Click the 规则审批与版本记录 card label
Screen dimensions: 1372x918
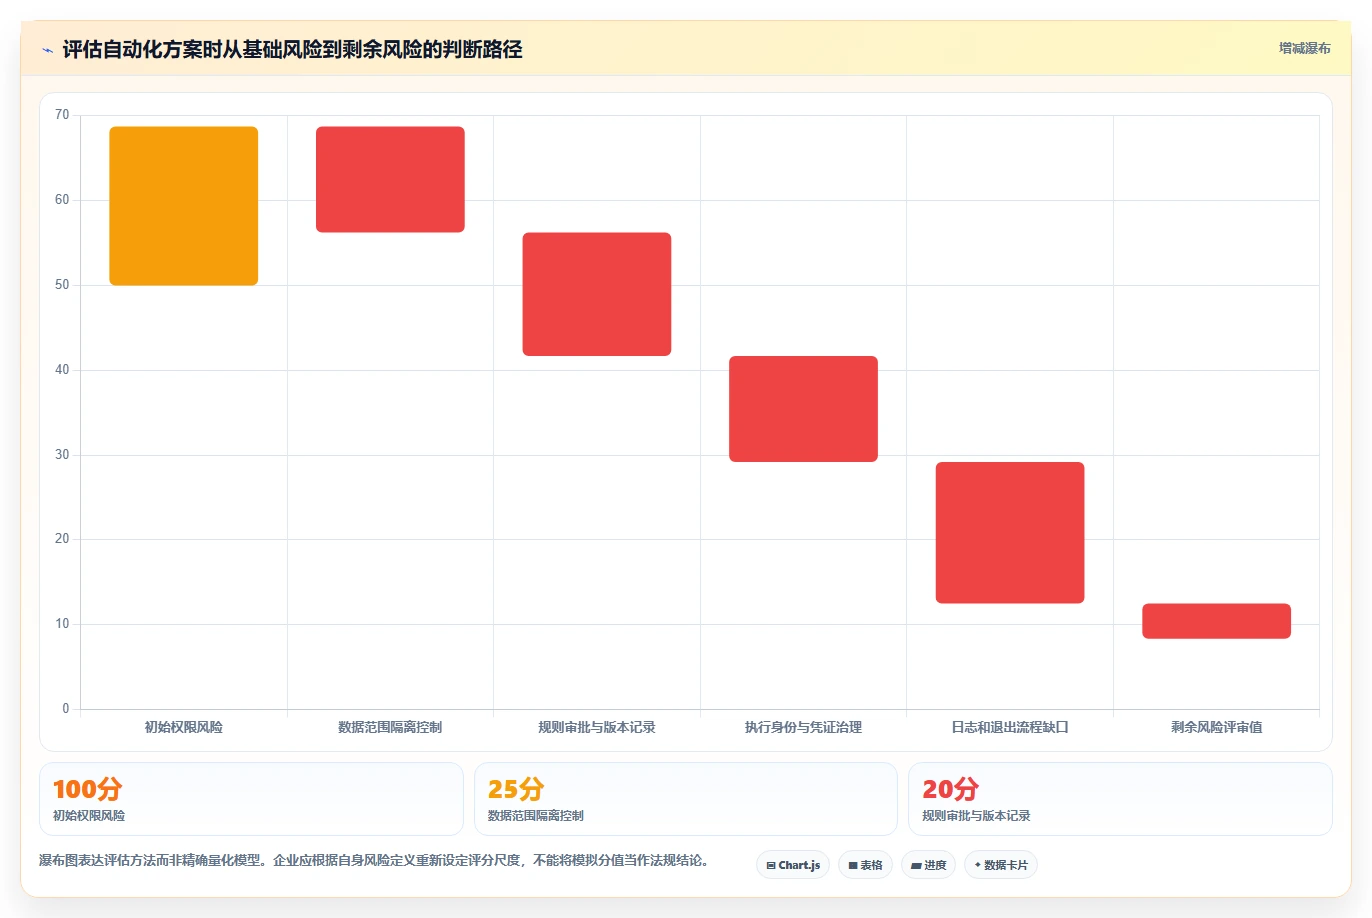point(976,816)
